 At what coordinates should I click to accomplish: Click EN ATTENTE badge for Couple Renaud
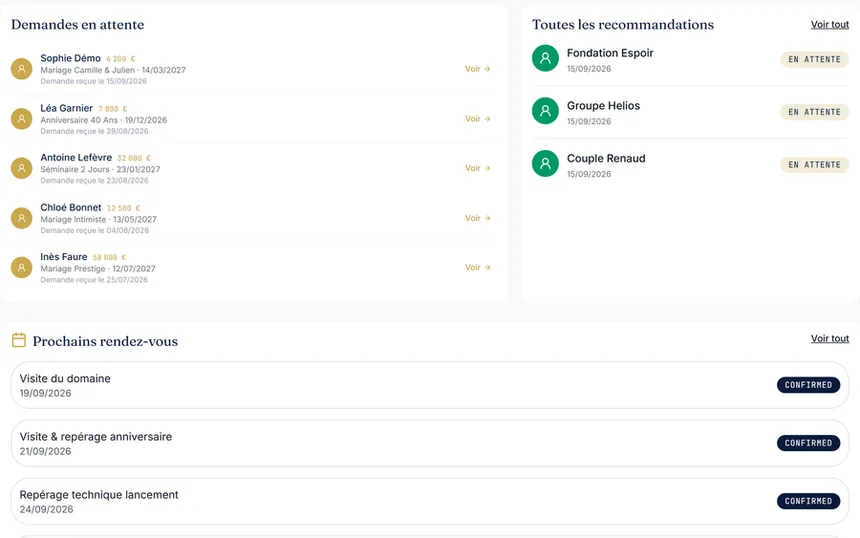(814, 165)
